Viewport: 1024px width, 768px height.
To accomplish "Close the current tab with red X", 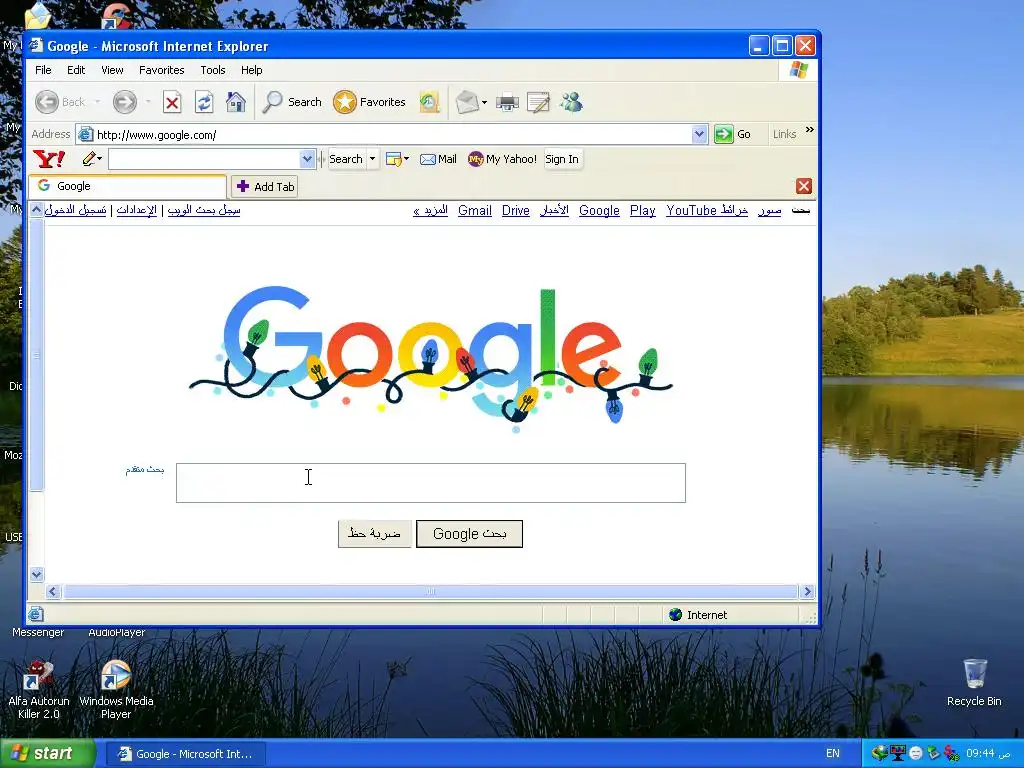I will (803, 186).
